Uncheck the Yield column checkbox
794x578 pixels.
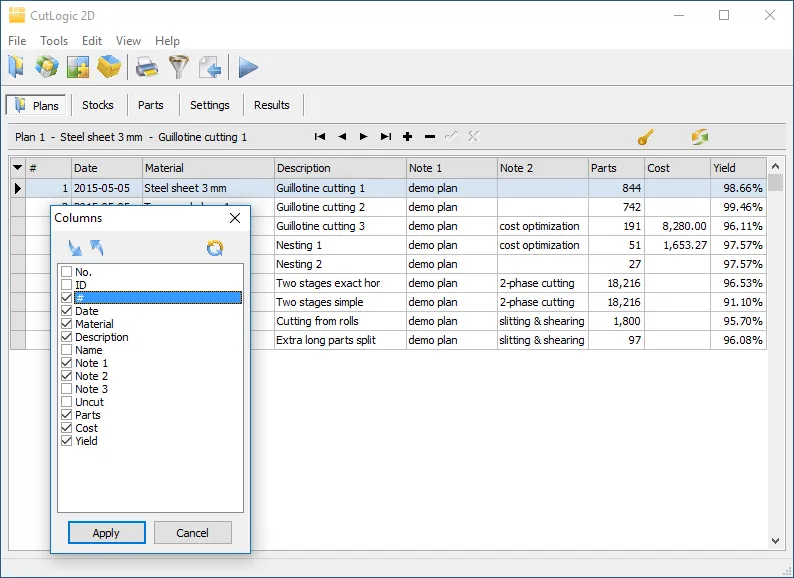pyautogui.click(x=67, y=441)
